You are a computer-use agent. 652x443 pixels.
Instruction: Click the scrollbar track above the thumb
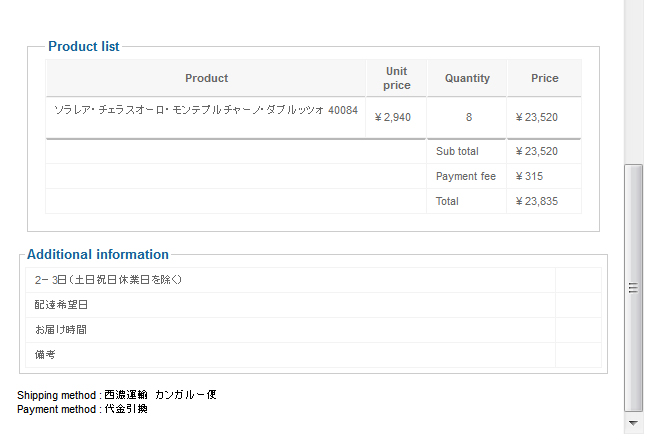coord(632,80)
